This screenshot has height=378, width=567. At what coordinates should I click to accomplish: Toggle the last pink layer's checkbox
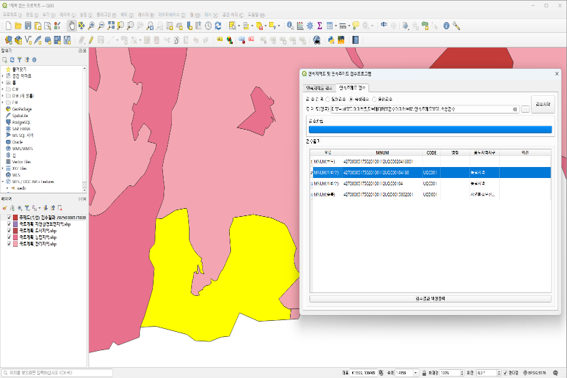(9, 244)
